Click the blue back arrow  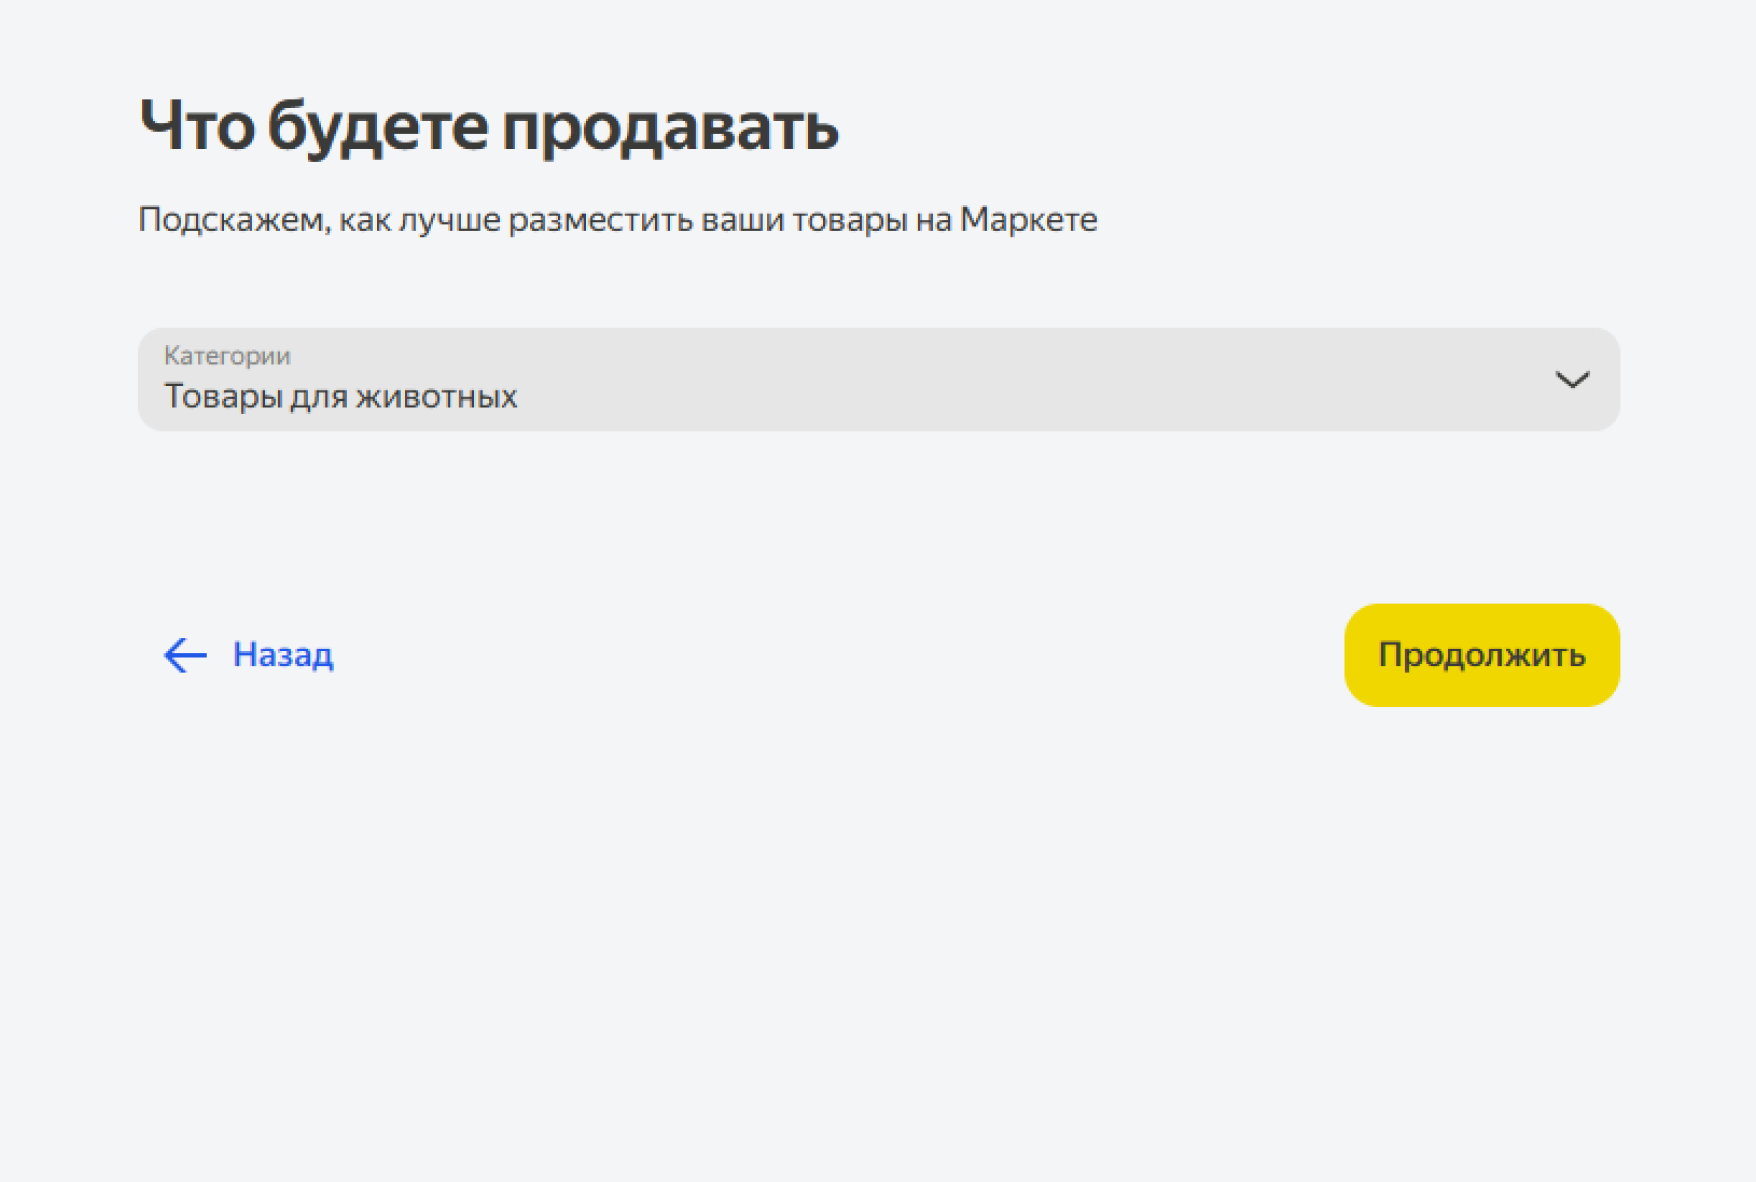185,655
